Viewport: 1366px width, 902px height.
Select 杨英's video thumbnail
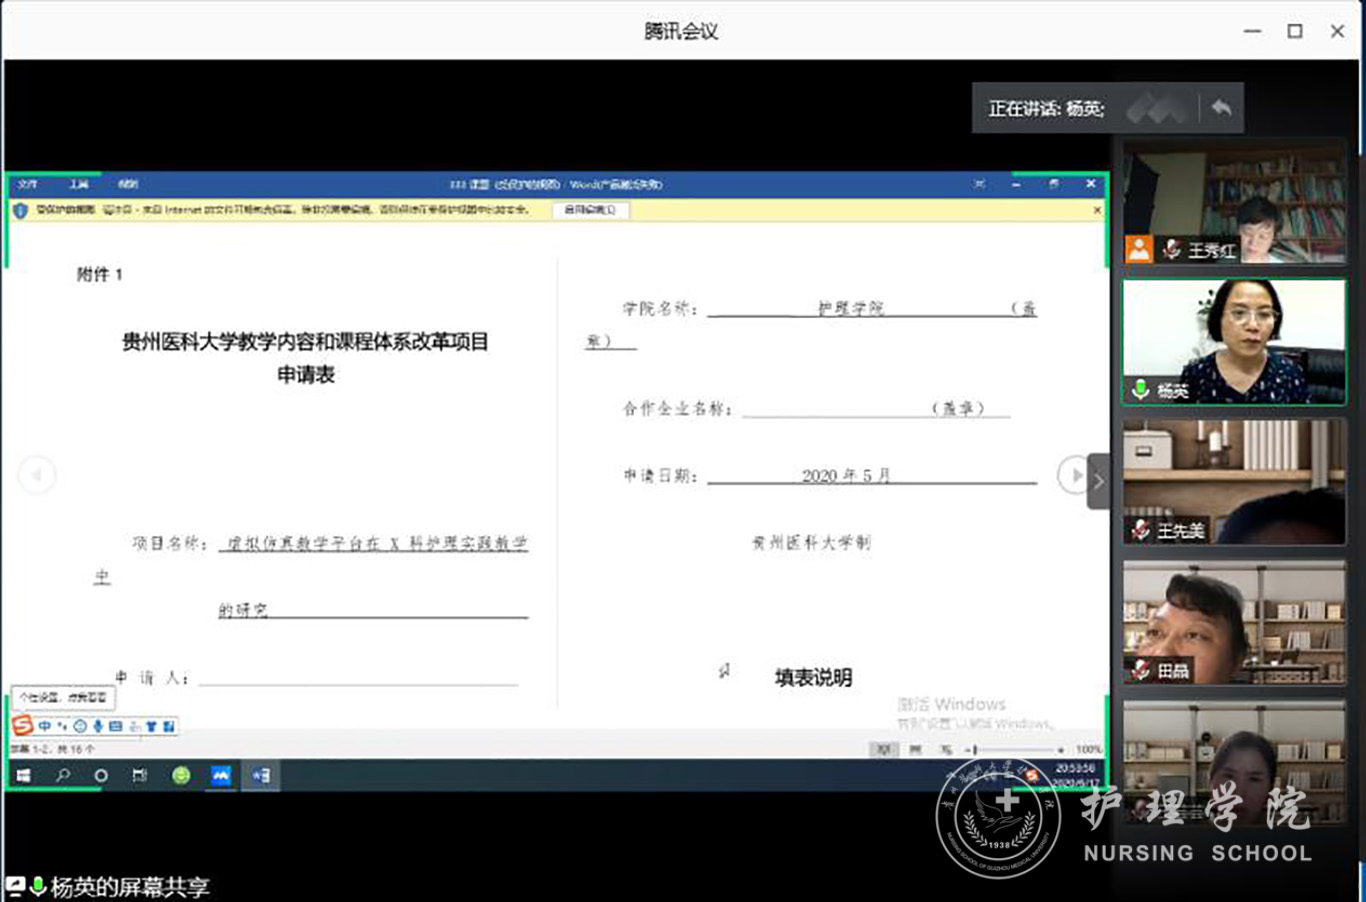(x=1234, y=342)
